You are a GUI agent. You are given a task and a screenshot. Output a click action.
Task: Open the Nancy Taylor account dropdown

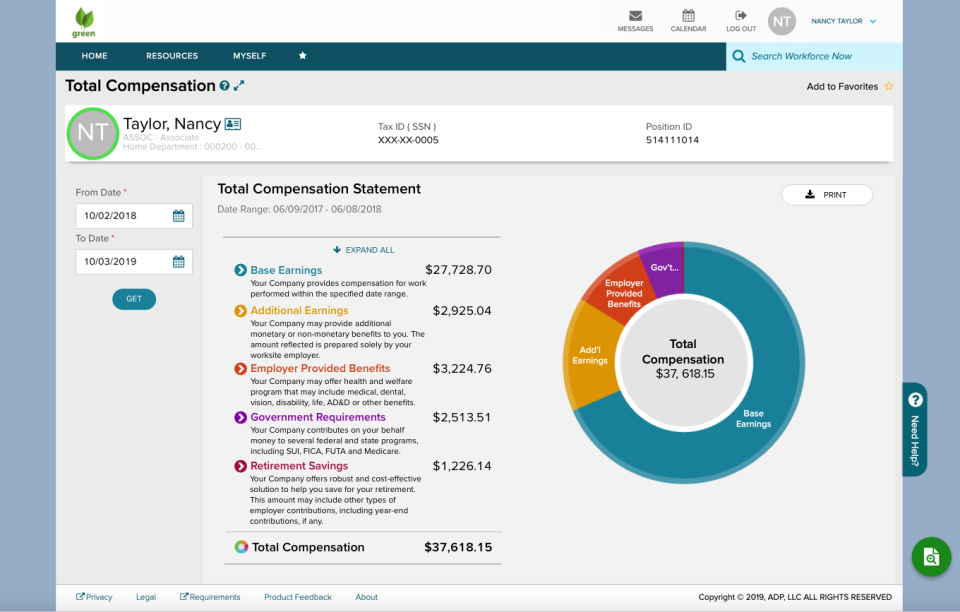coord(844,21)
